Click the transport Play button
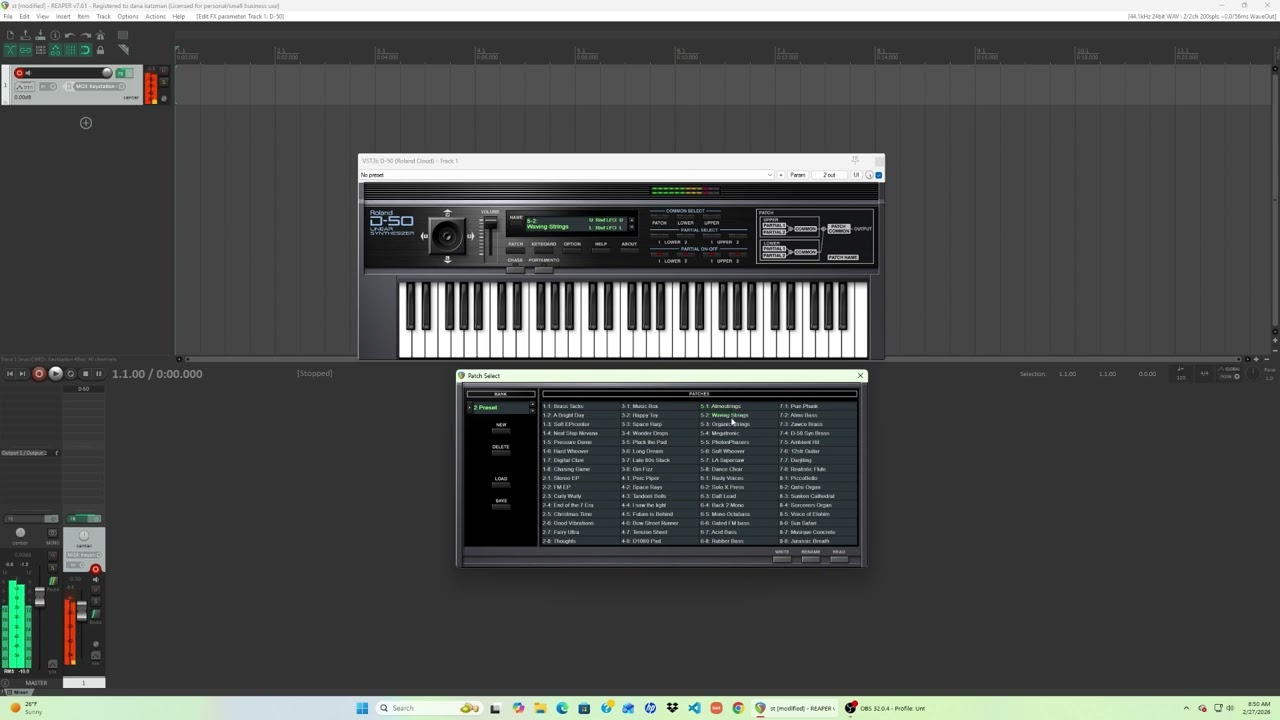The image size is (1280, 720). pyautogui.click(x=55, y=374)
